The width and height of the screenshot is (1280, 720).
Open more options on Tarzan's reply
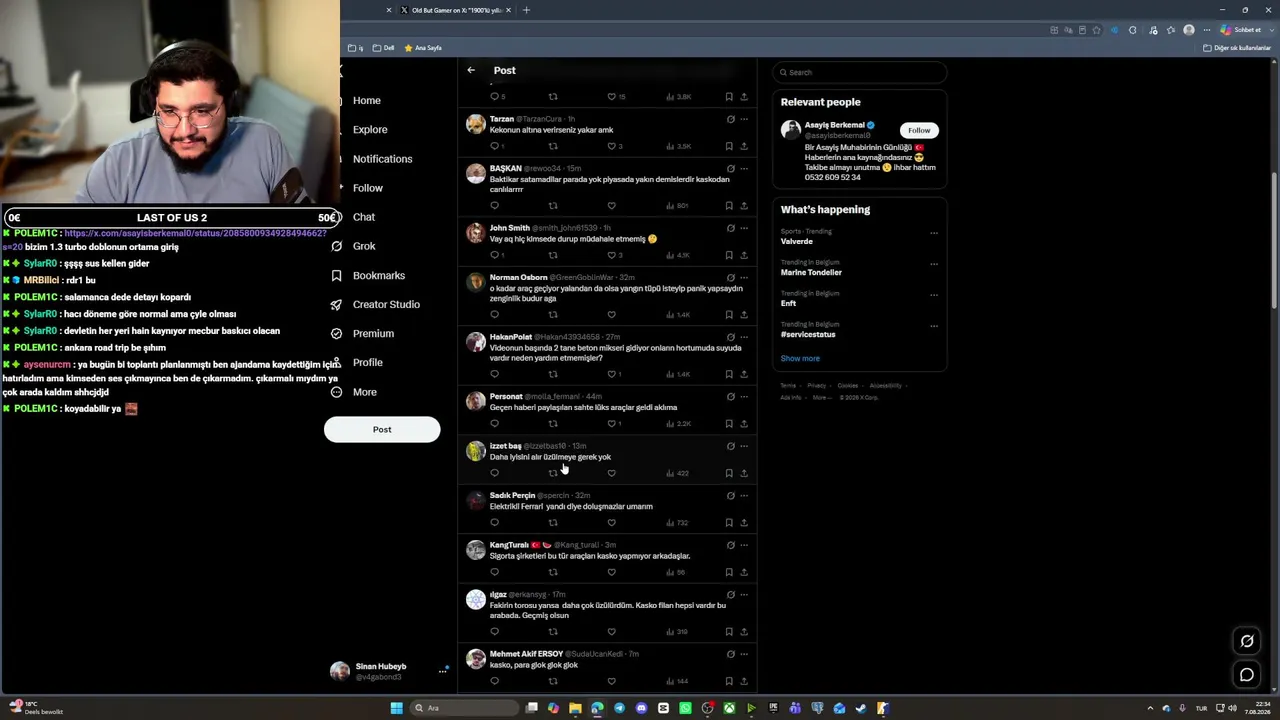(x=744, y=119)
